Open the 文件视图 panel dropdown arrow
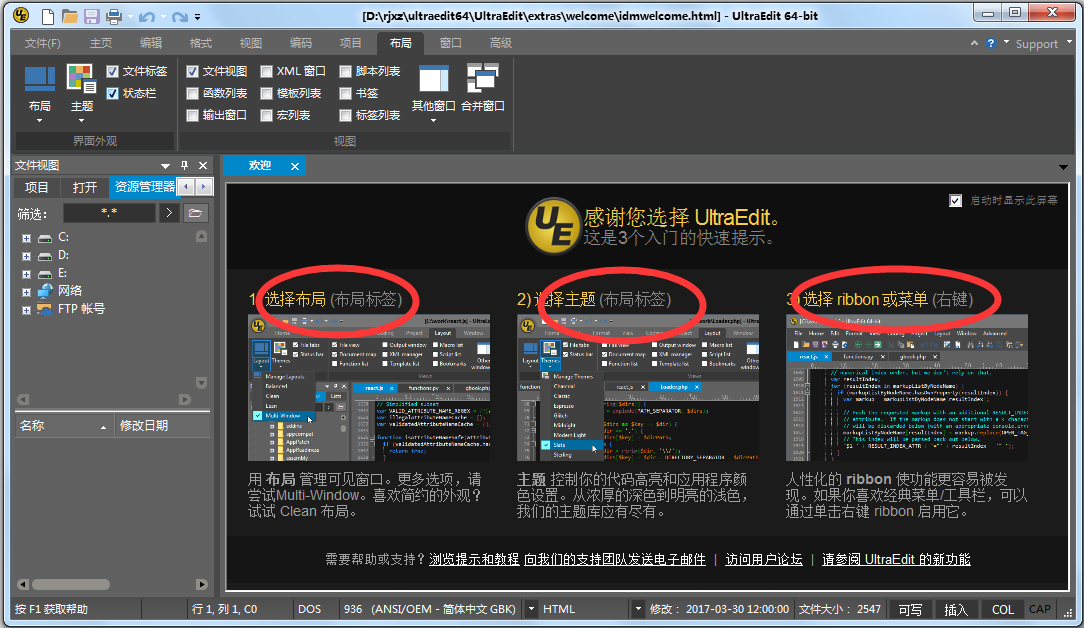 165,166
